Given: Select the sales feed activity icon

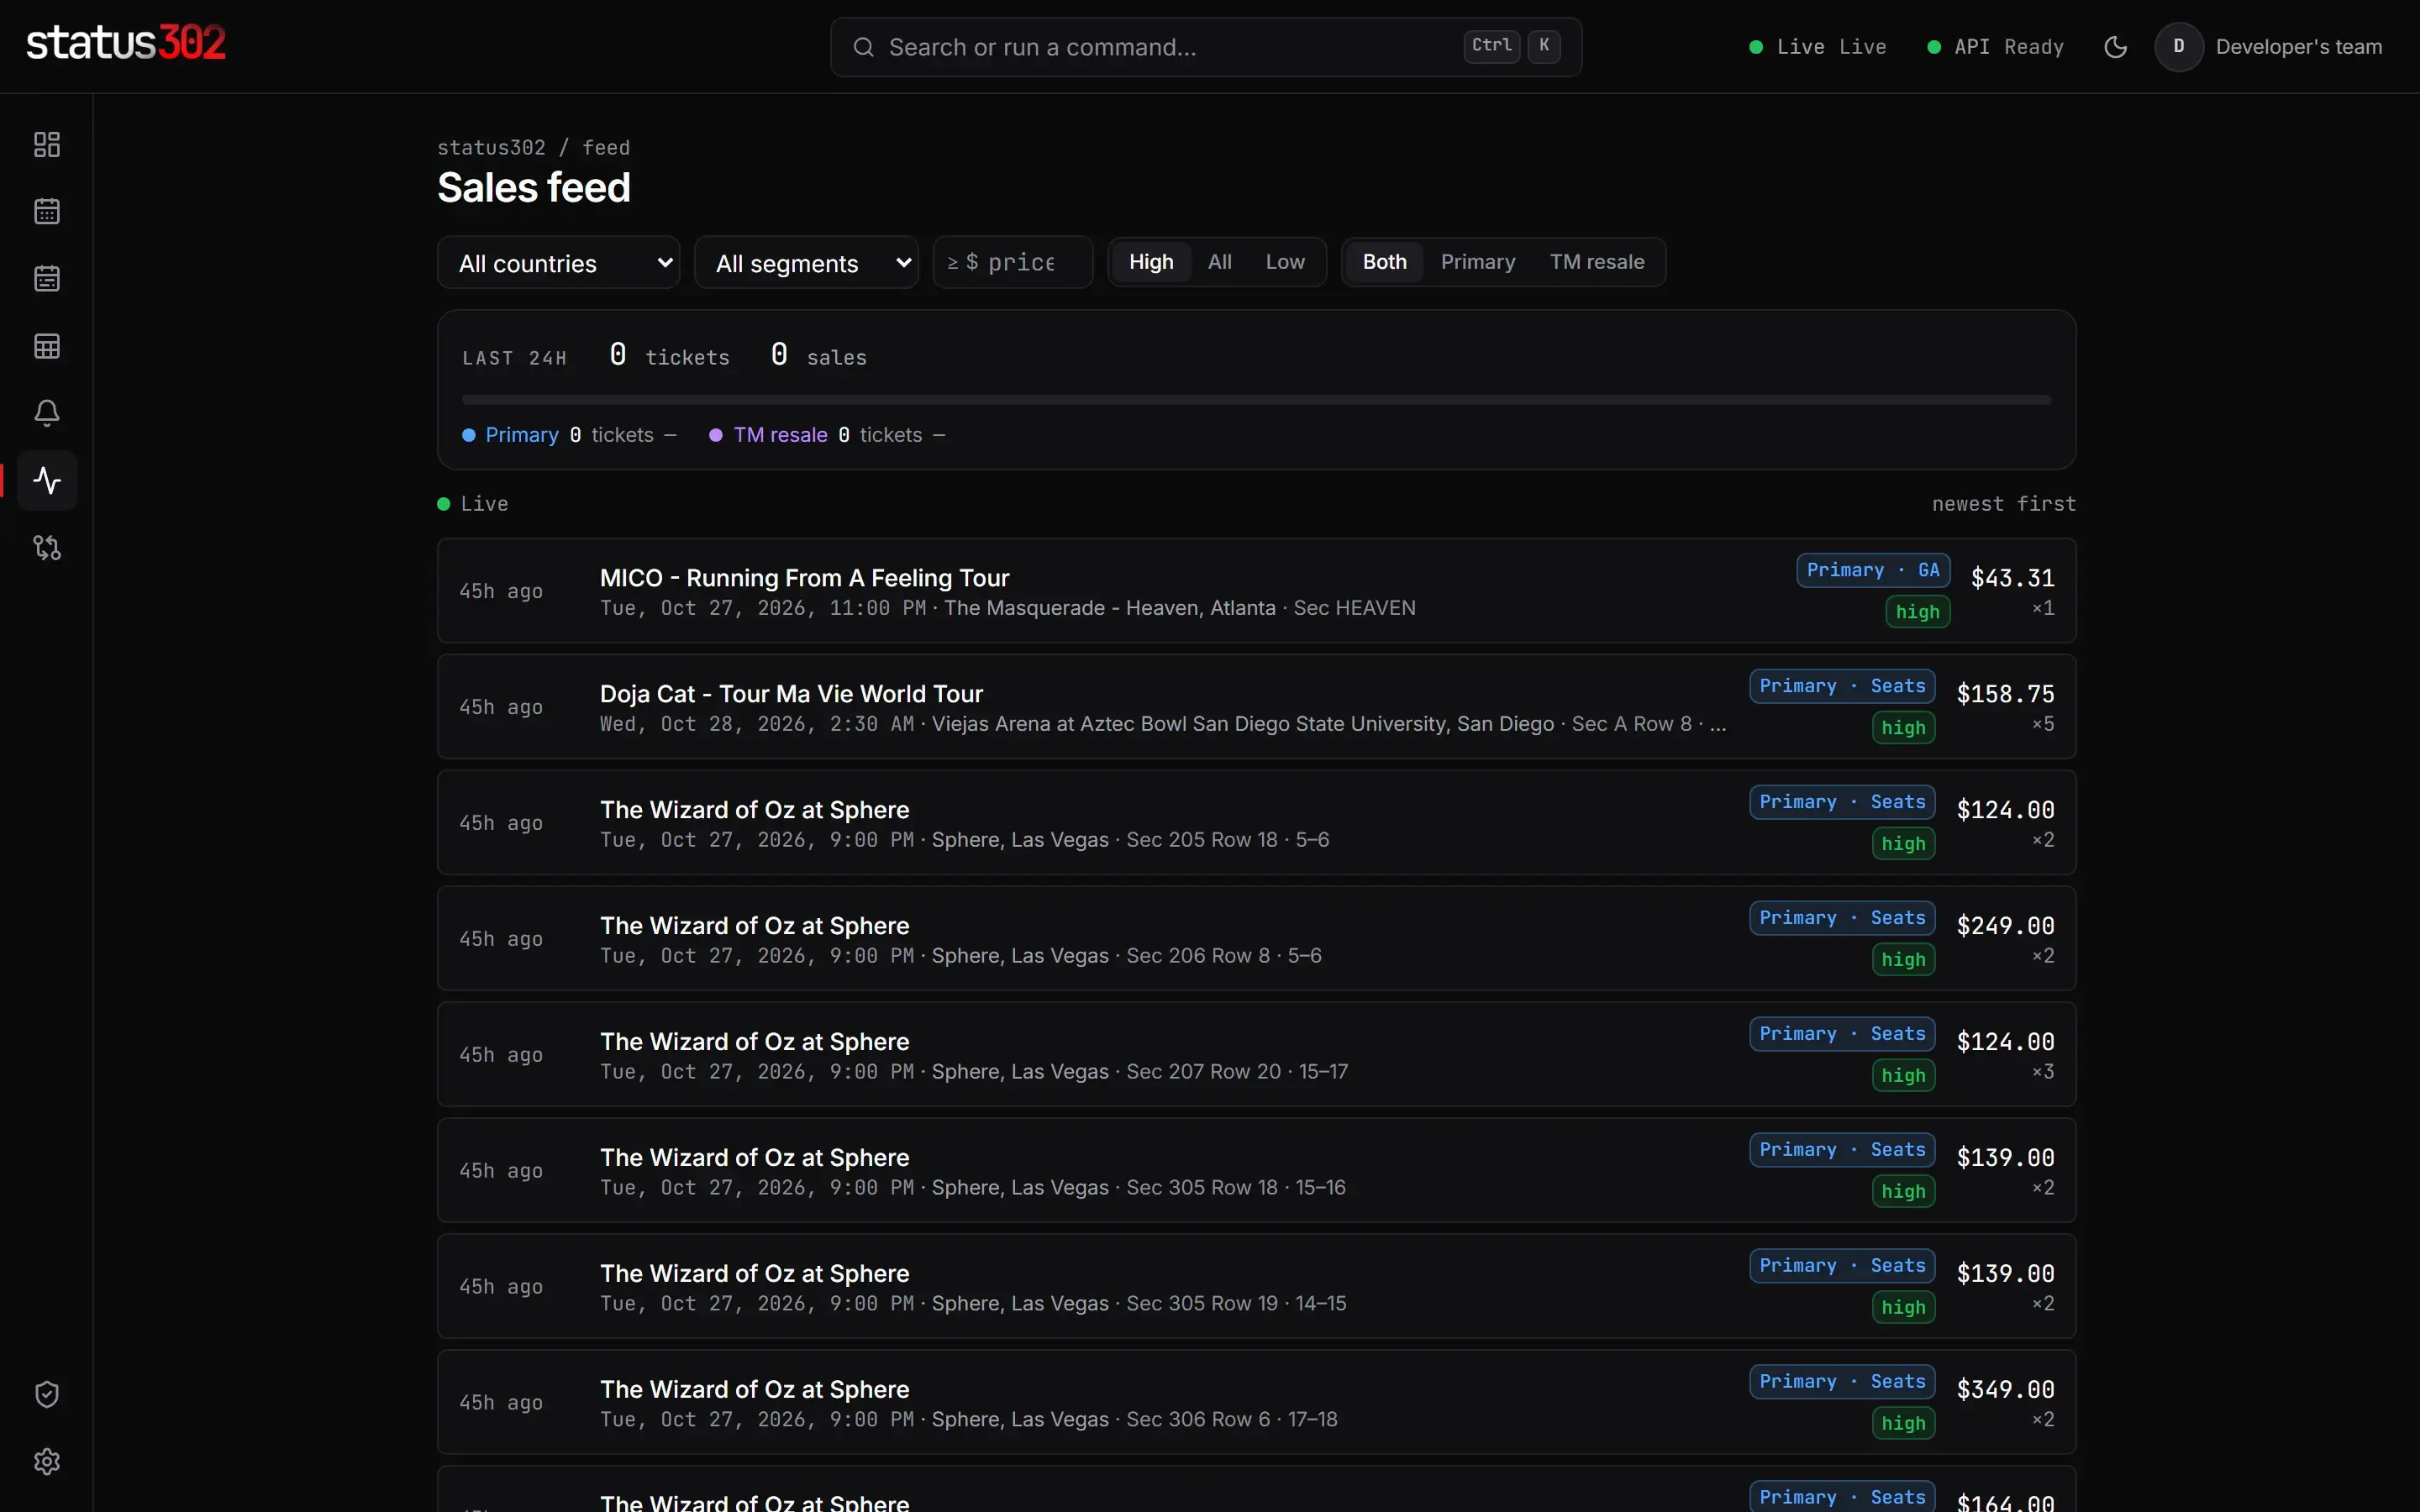Looking at the screenshot, I should [47, 480].
